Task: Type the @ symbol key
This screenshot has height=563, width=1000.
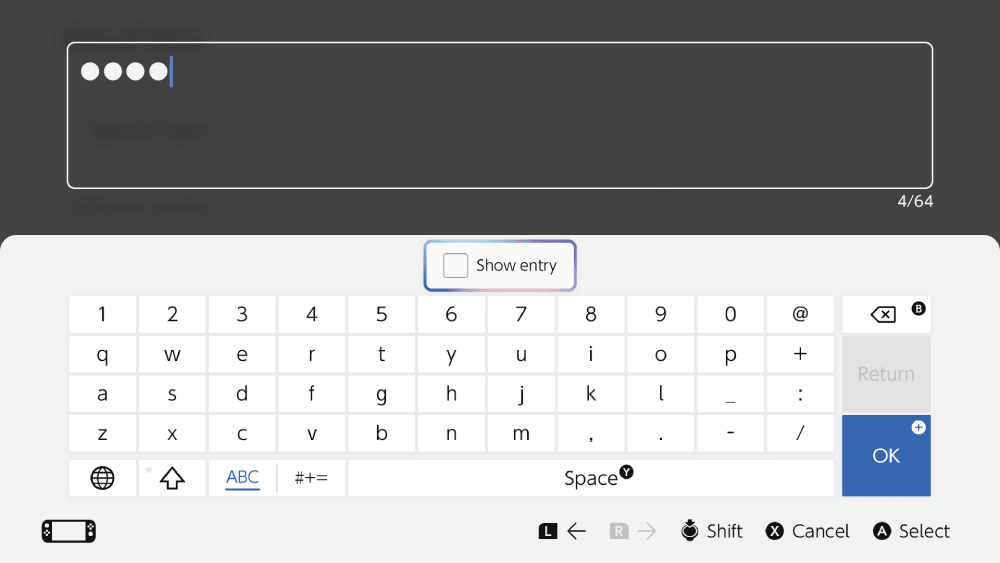Action: pos(800,314)
